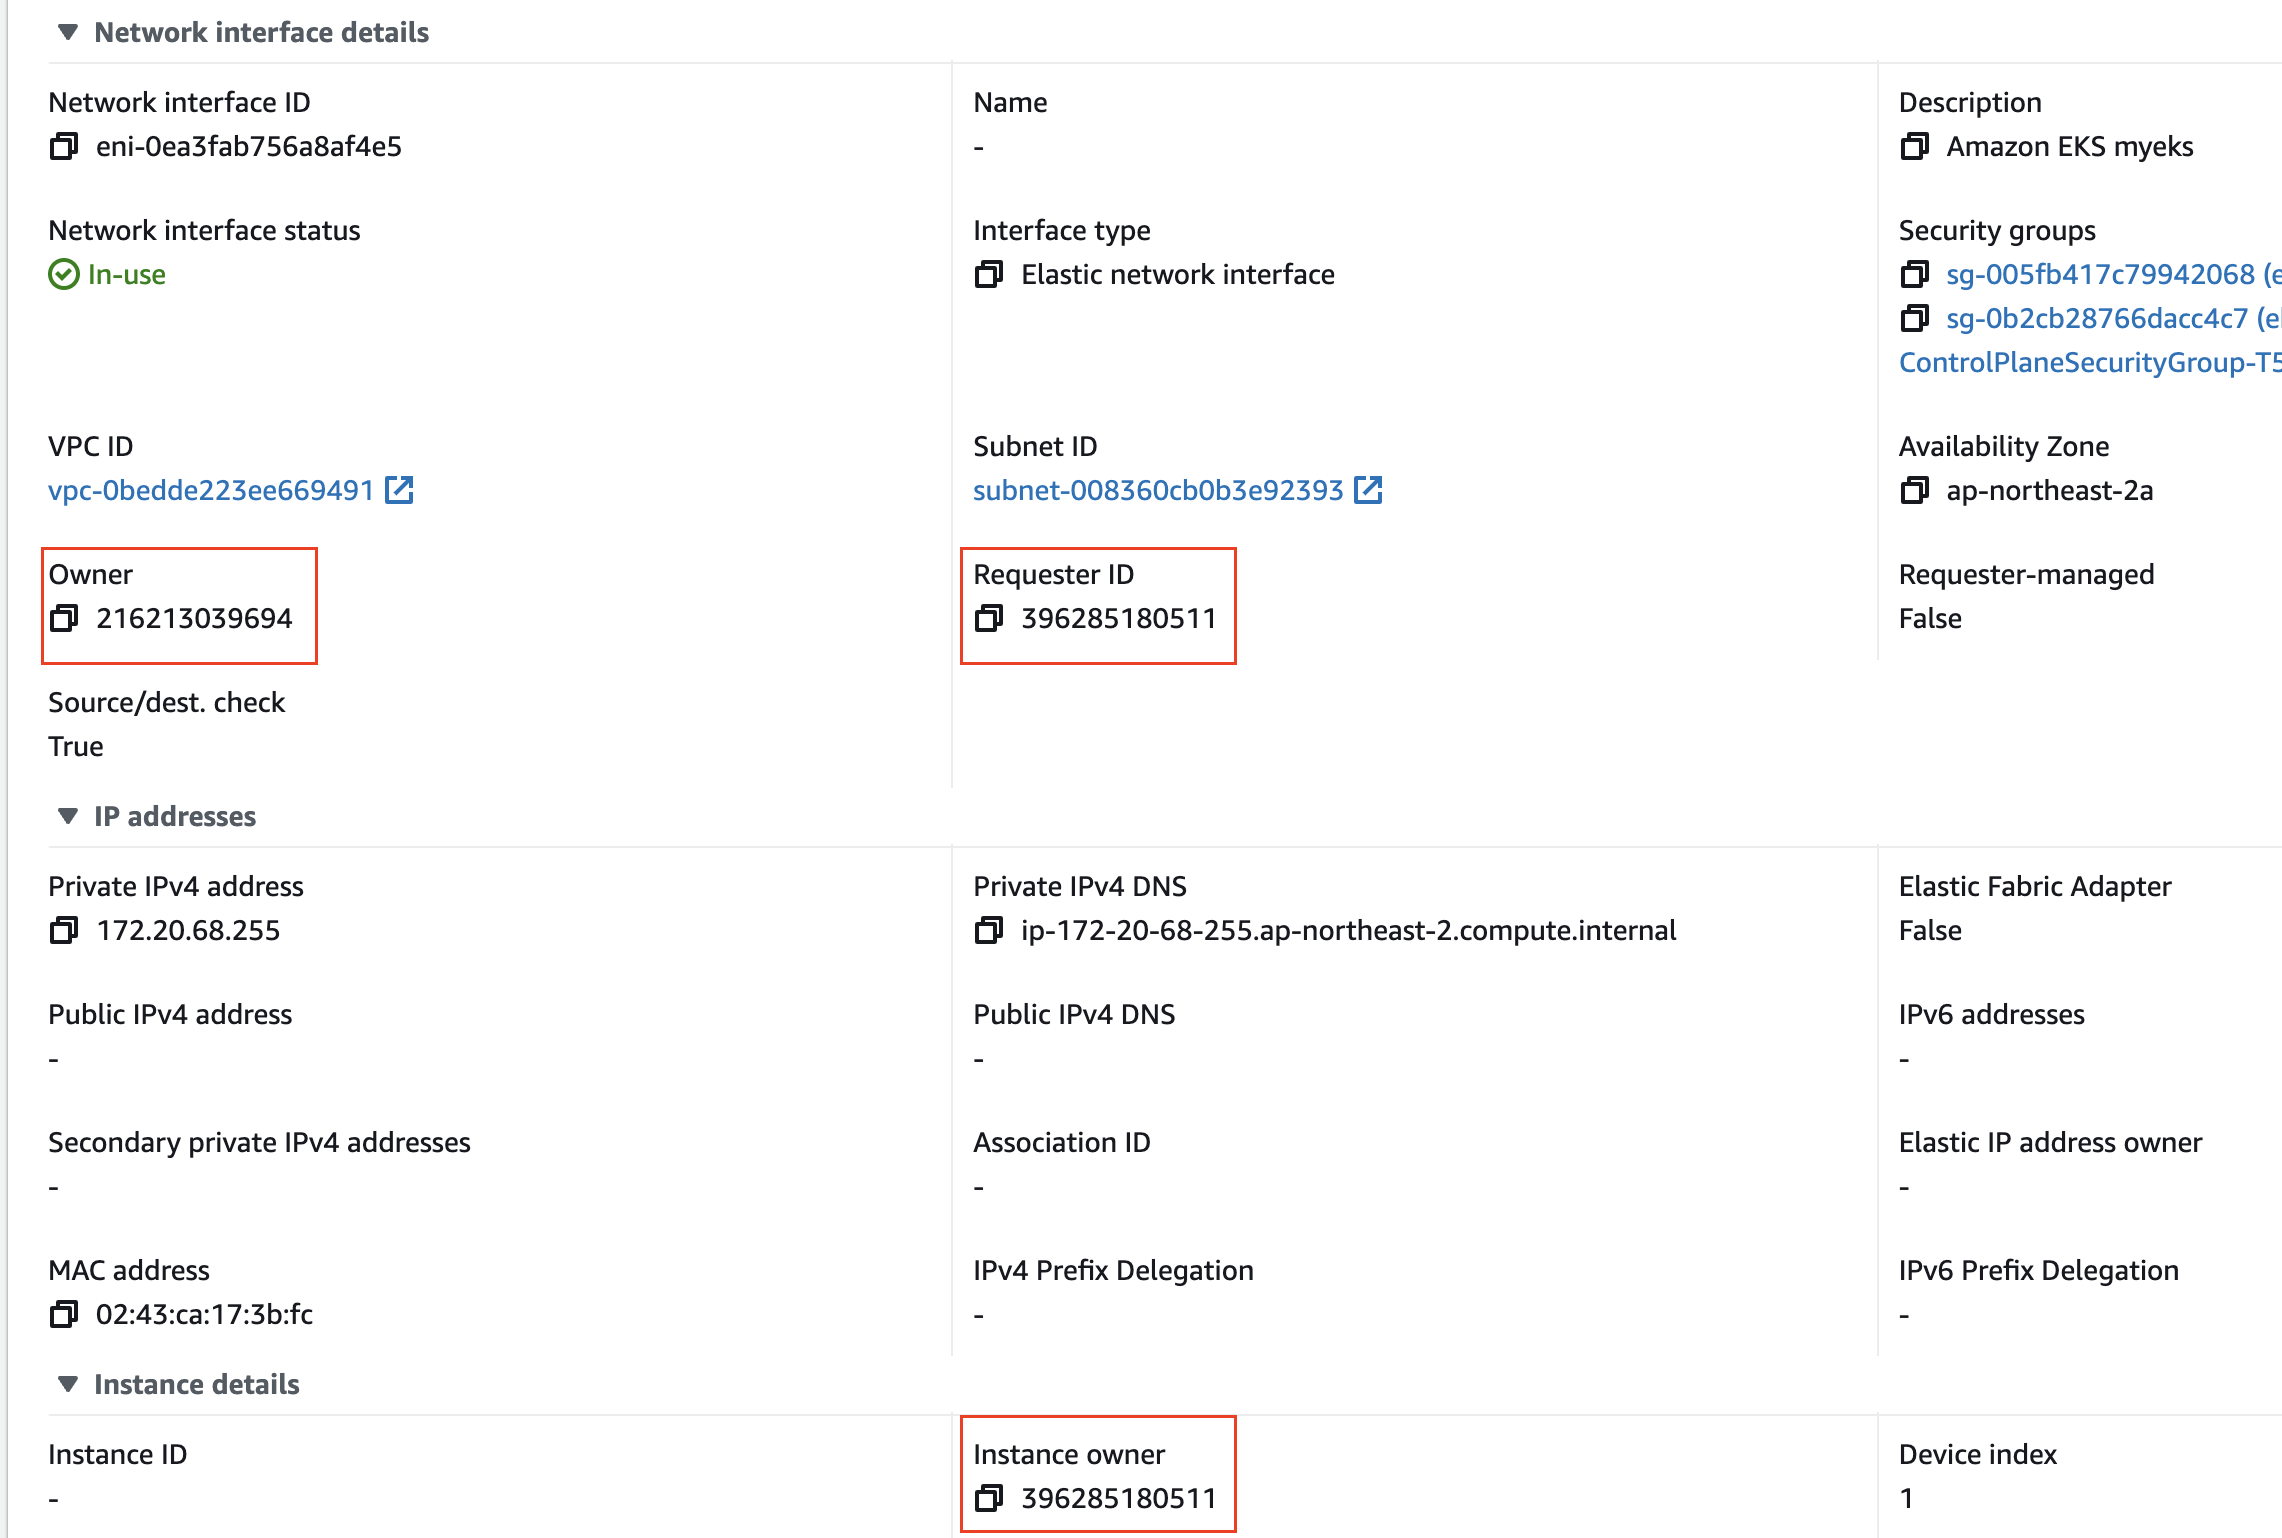
Task: Click the external link icon beside the VPC ID
Action: (399, 490)
